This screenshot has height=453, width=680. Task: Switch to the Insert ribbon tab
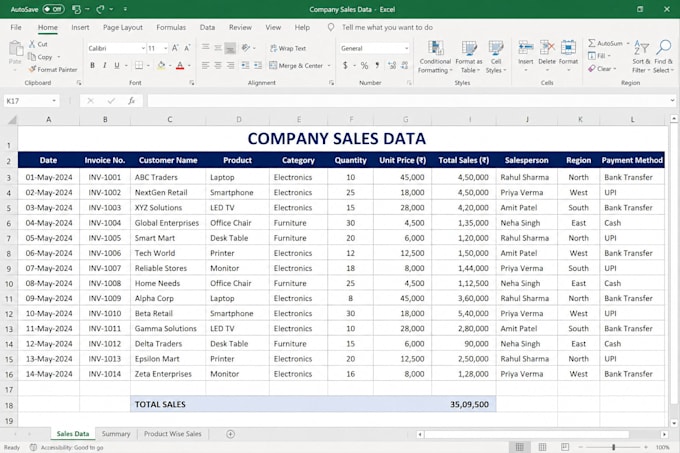tap(80, 27)
